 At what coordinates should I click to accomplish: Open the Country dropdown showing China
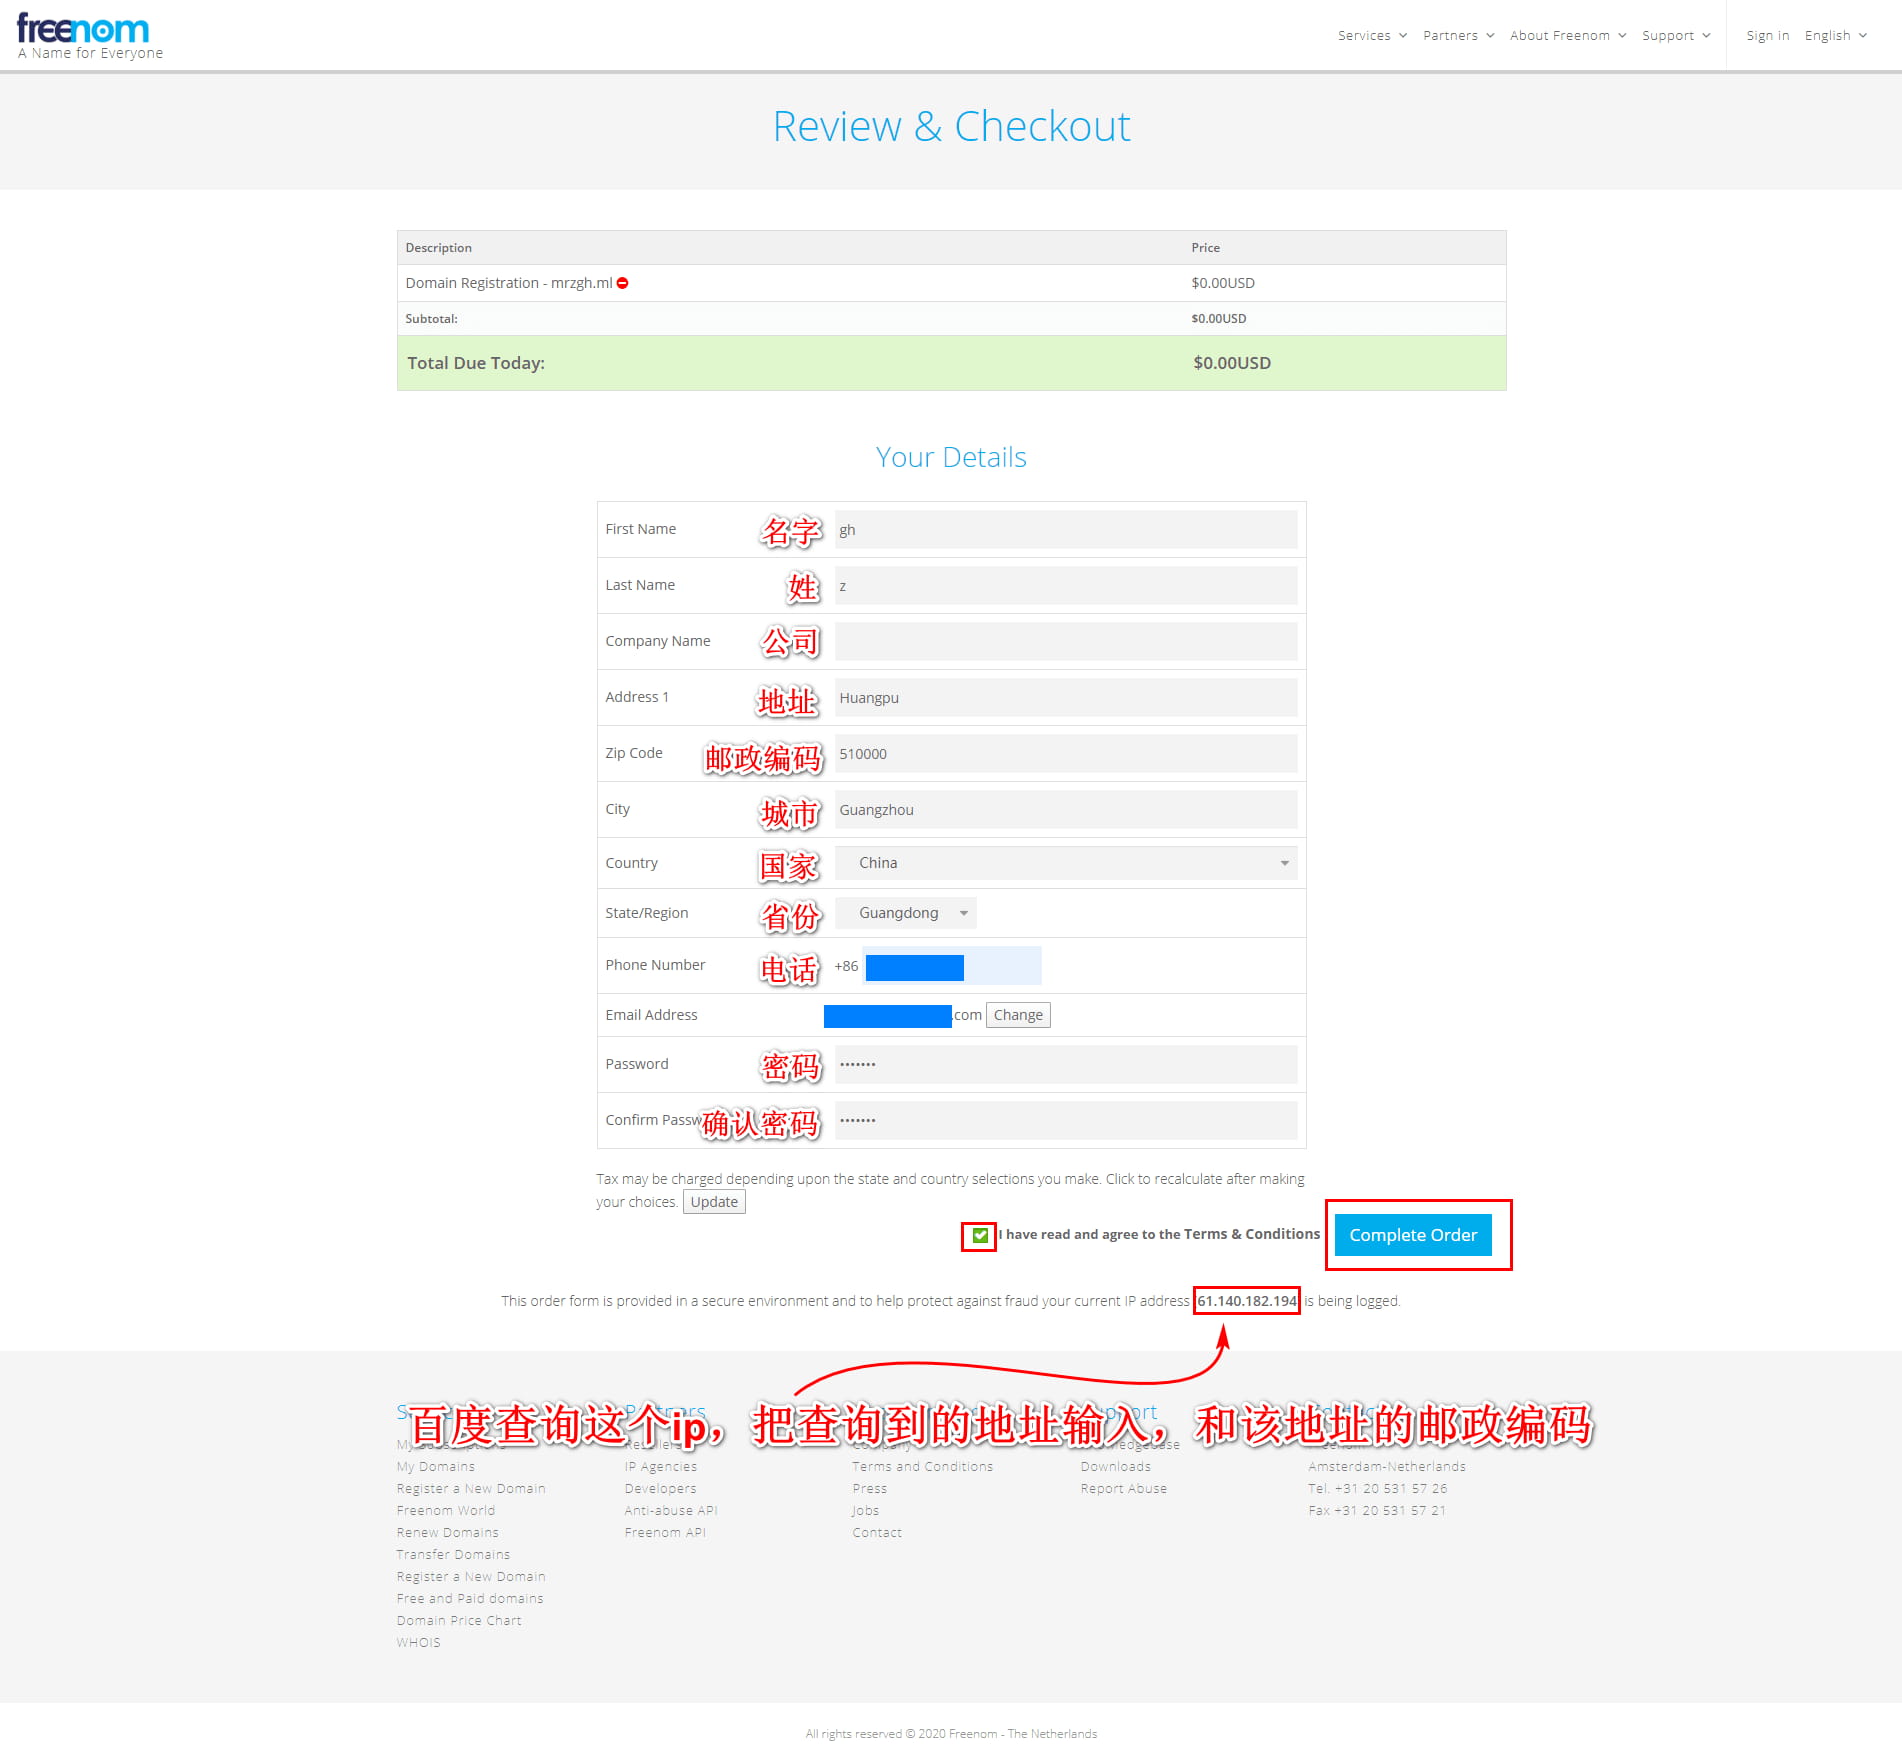pyautogui.click(x=1065, y=863)
